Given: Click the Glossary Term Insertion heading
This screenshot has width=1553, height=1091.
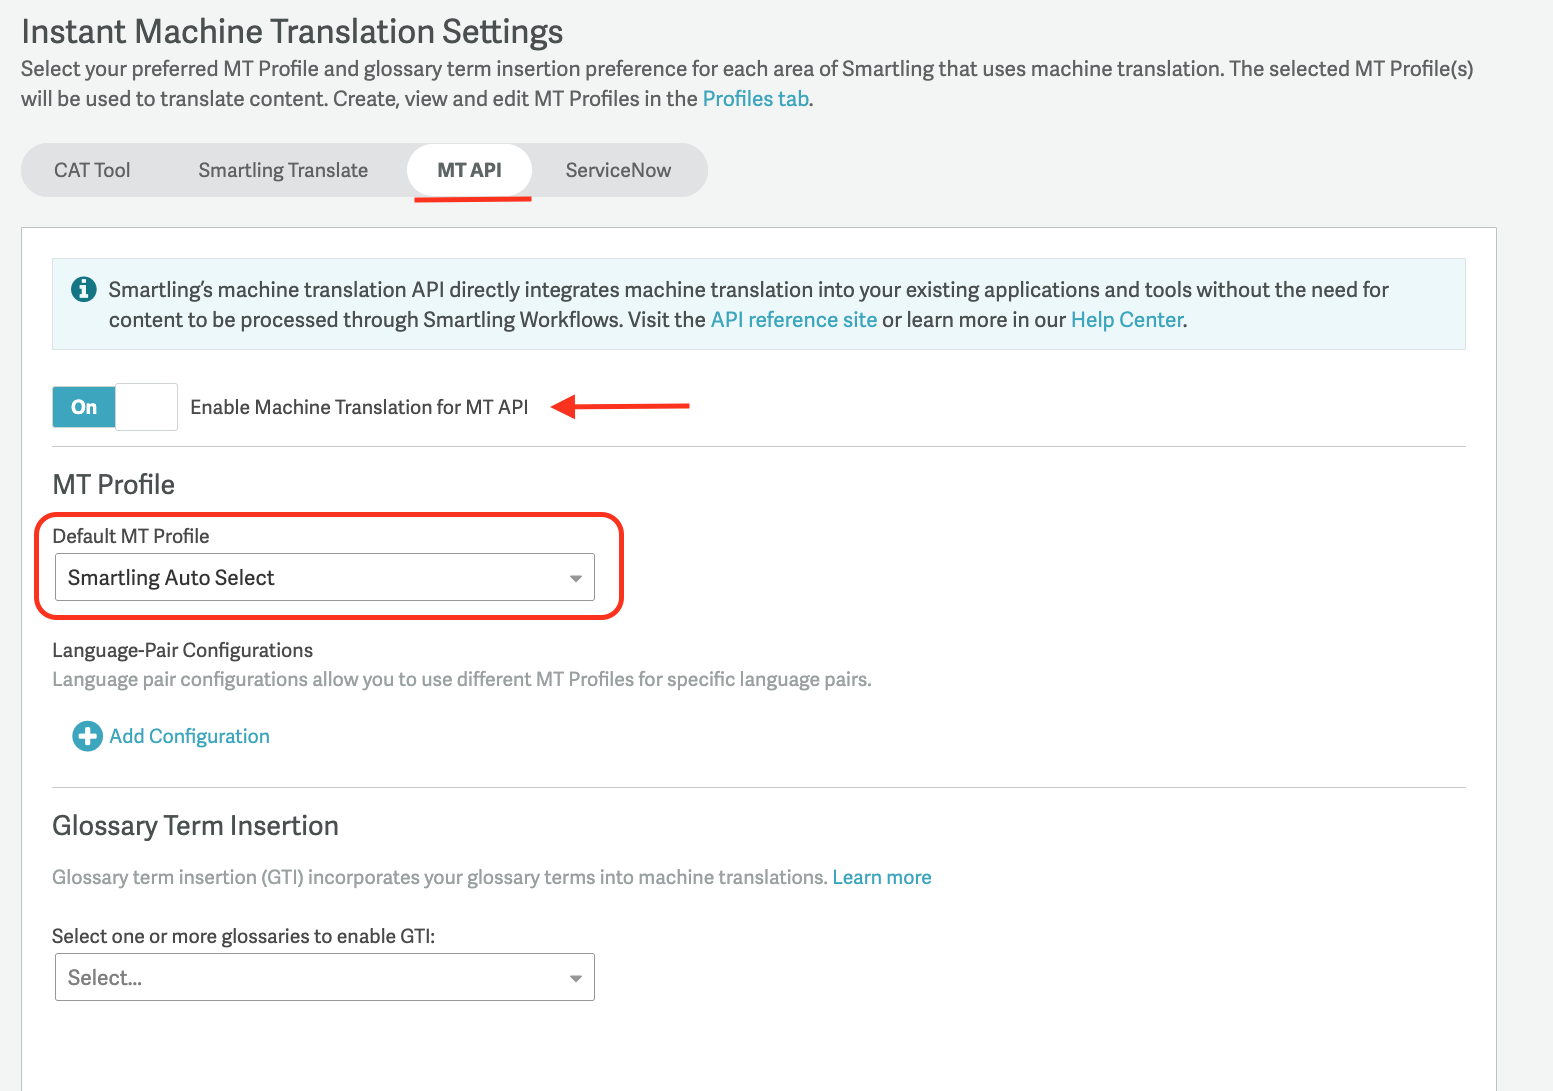Looking at the screenshot, I should (195, 826).
